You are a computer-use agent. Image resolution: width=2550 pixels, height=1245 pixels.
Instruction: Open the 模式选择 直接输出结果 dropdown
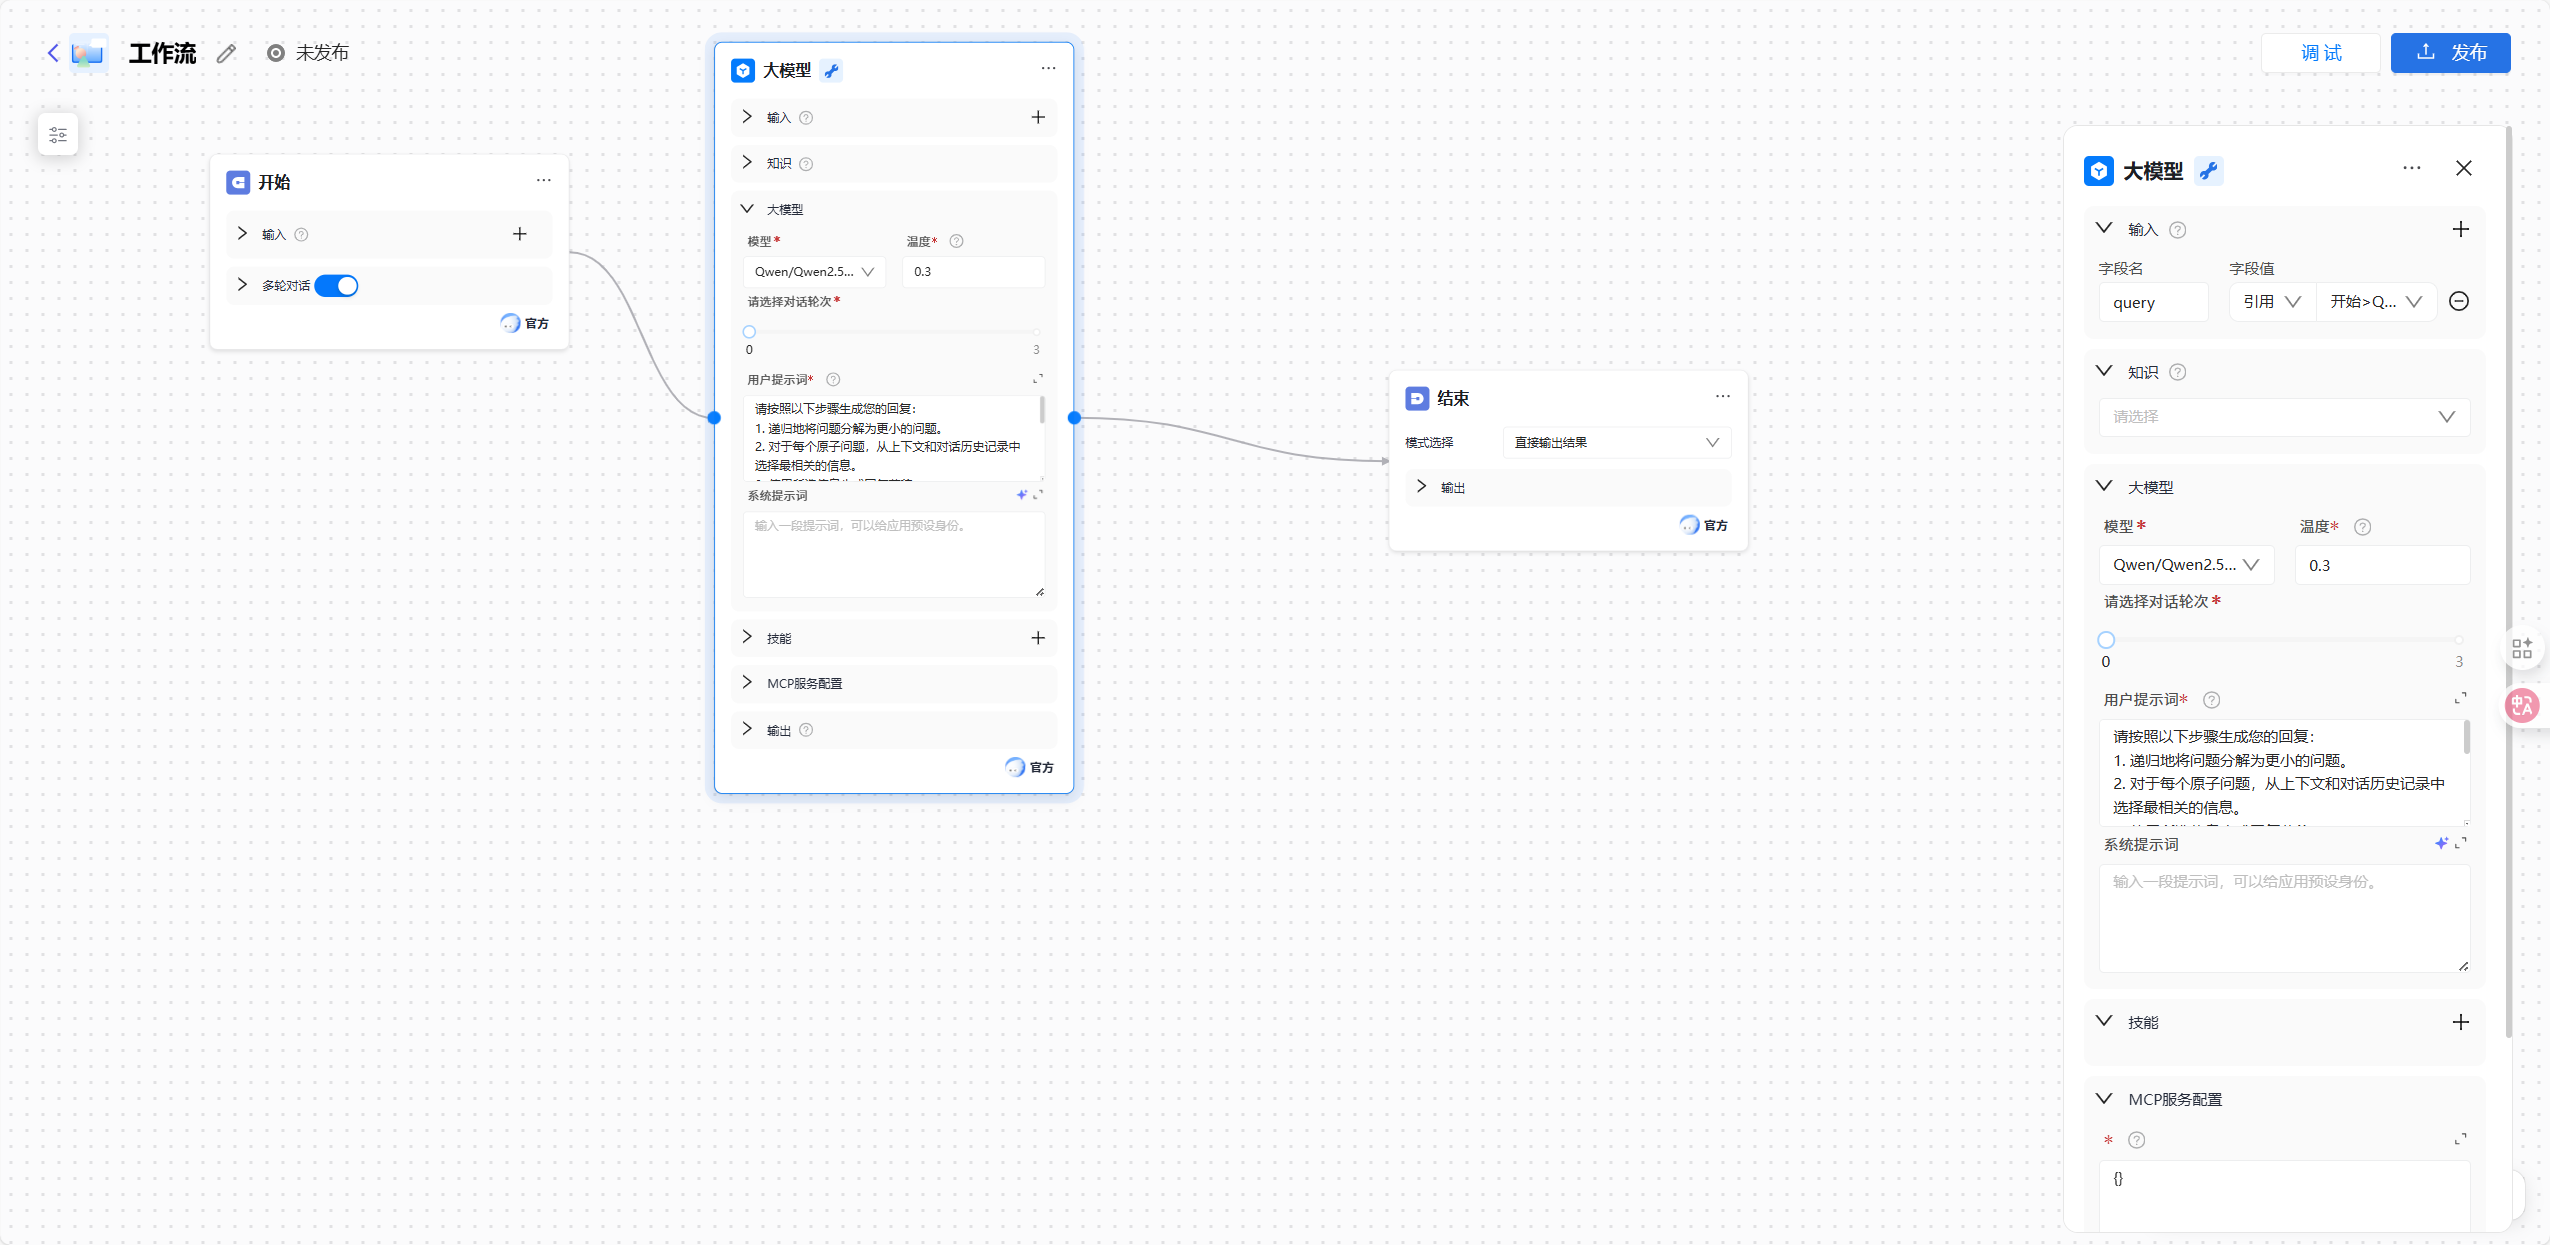pyautogui.click(x=1615, y=443)
